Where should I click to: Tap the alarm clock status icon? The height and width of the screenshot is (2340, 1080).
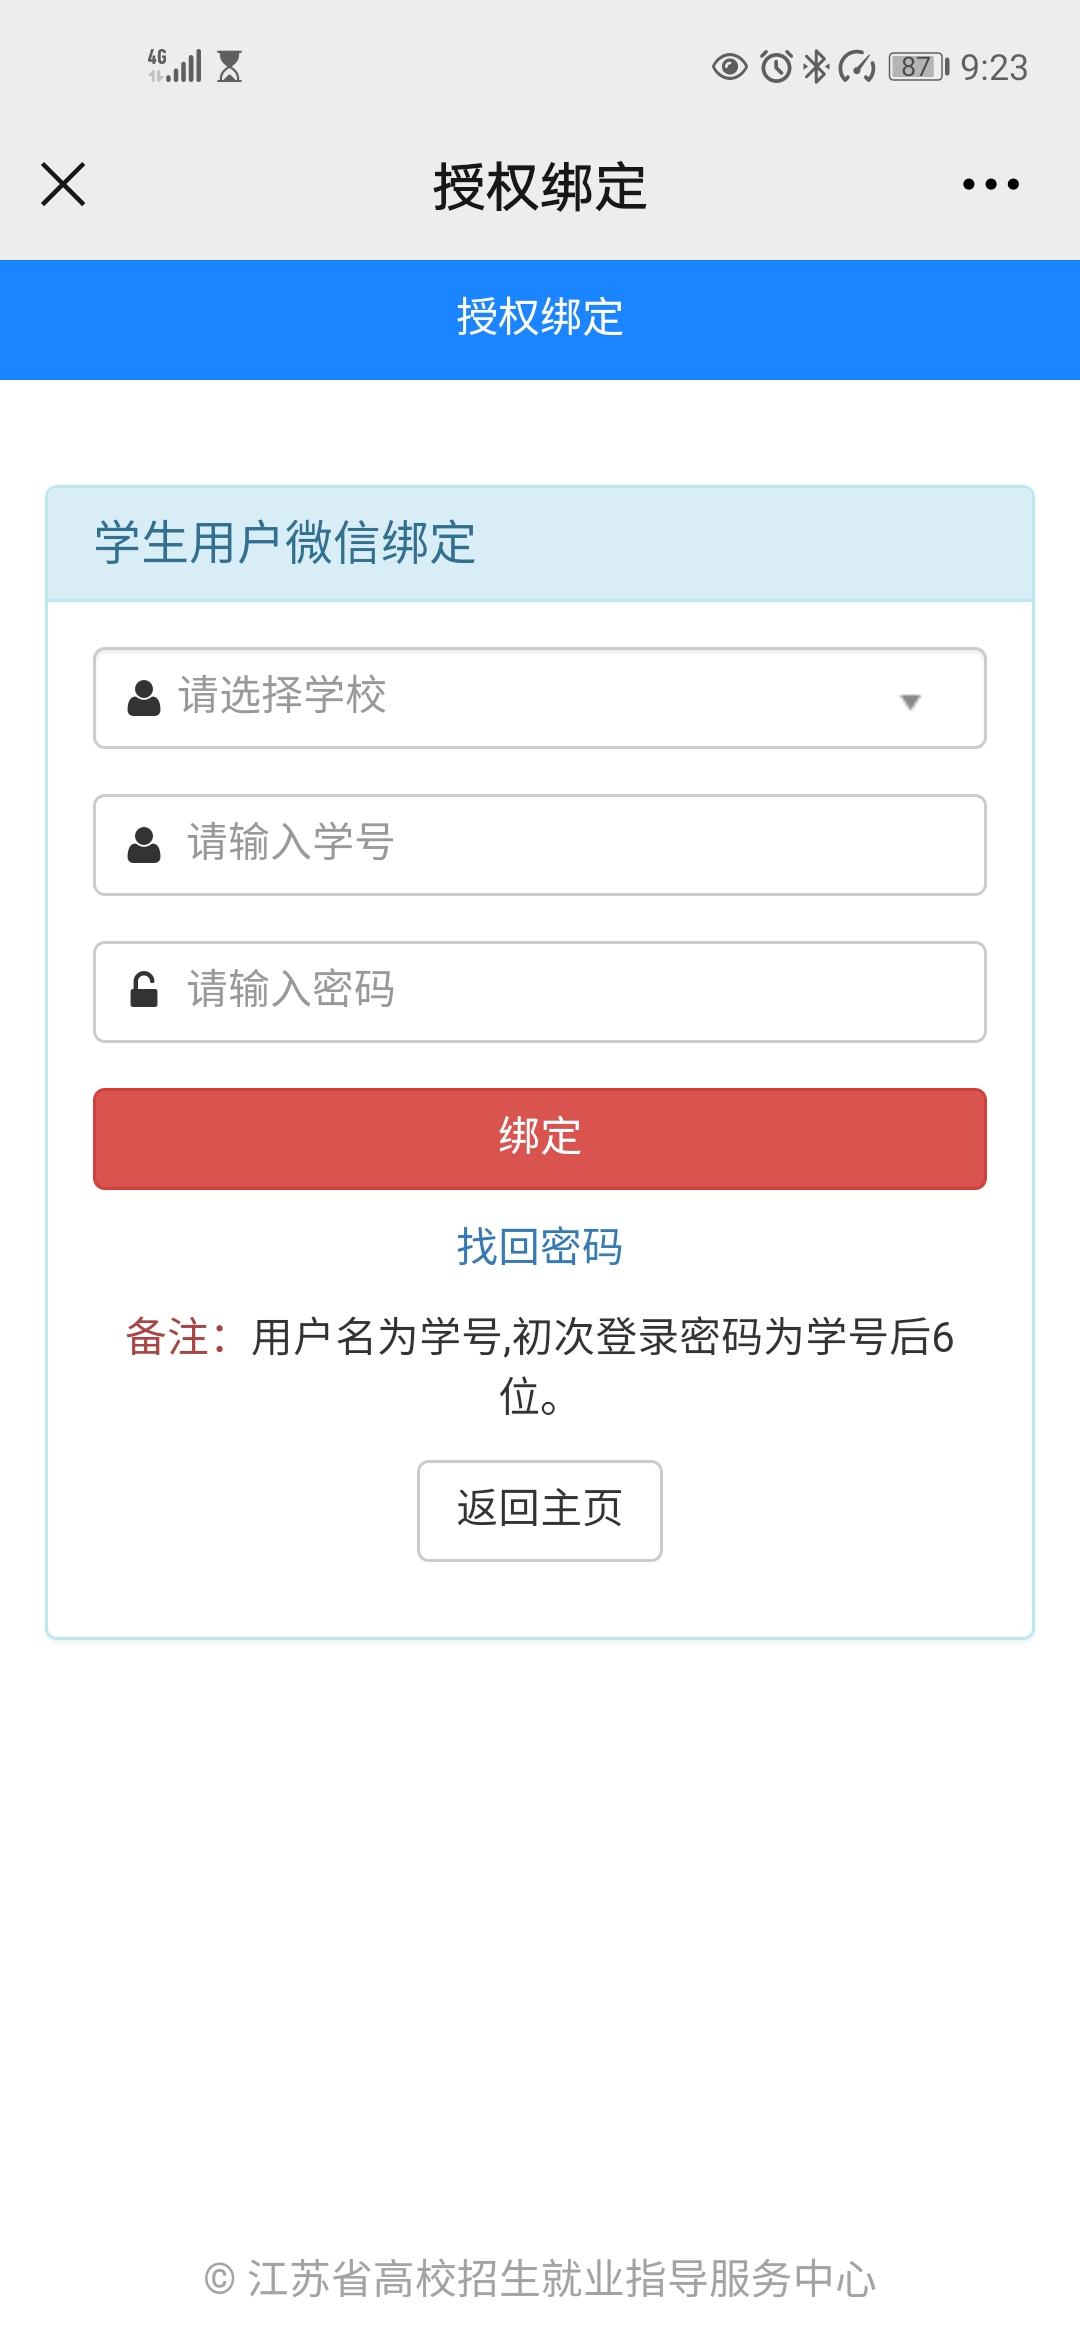776,67
